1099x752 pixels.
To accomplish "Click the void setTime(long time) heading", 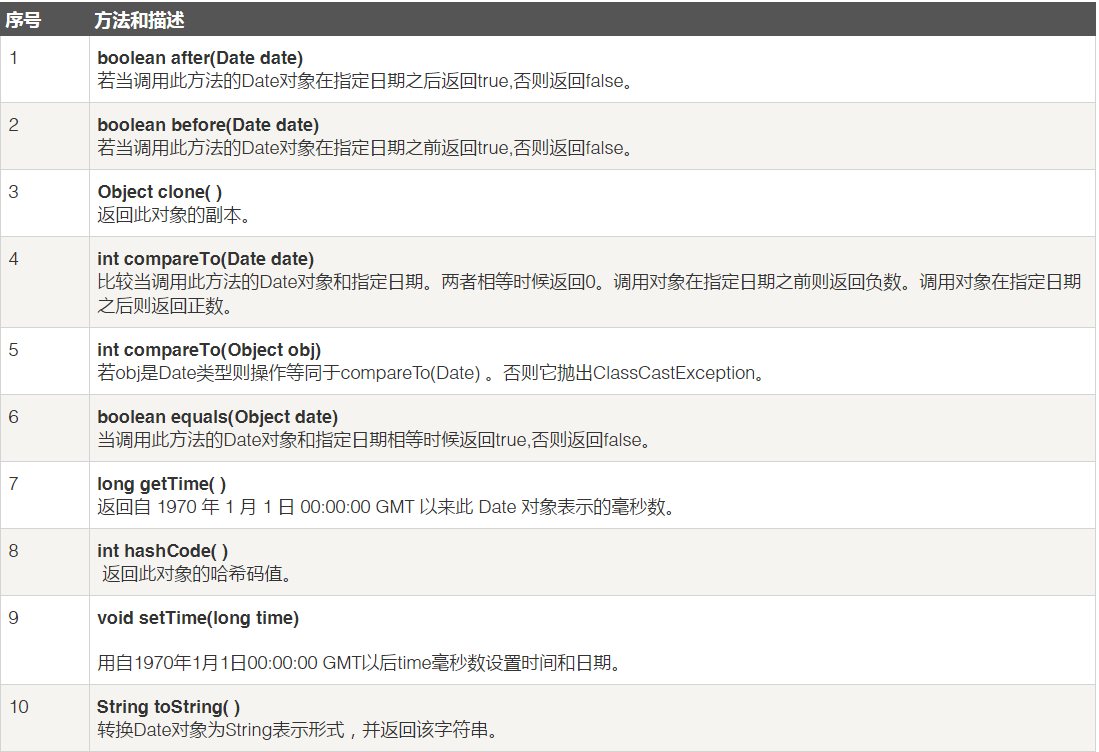I will pos(198,618).
